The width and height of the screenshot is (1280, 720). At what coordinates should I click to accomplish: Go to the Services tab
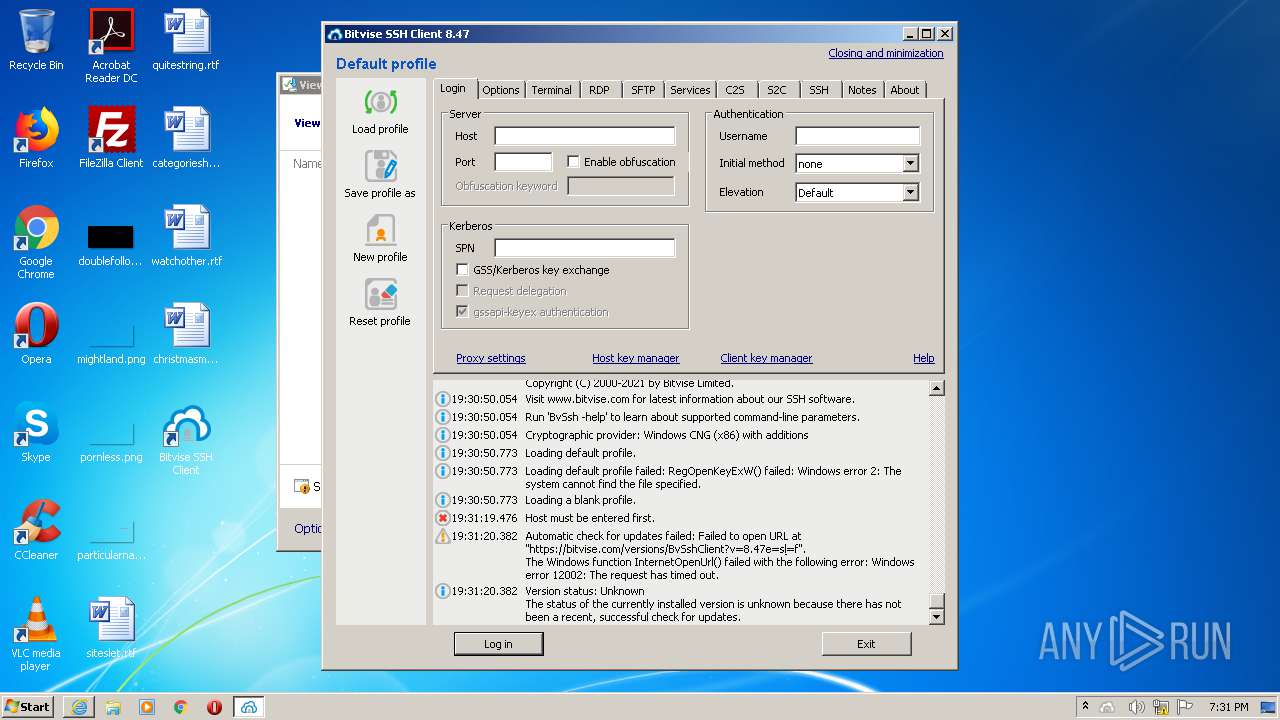690,90
